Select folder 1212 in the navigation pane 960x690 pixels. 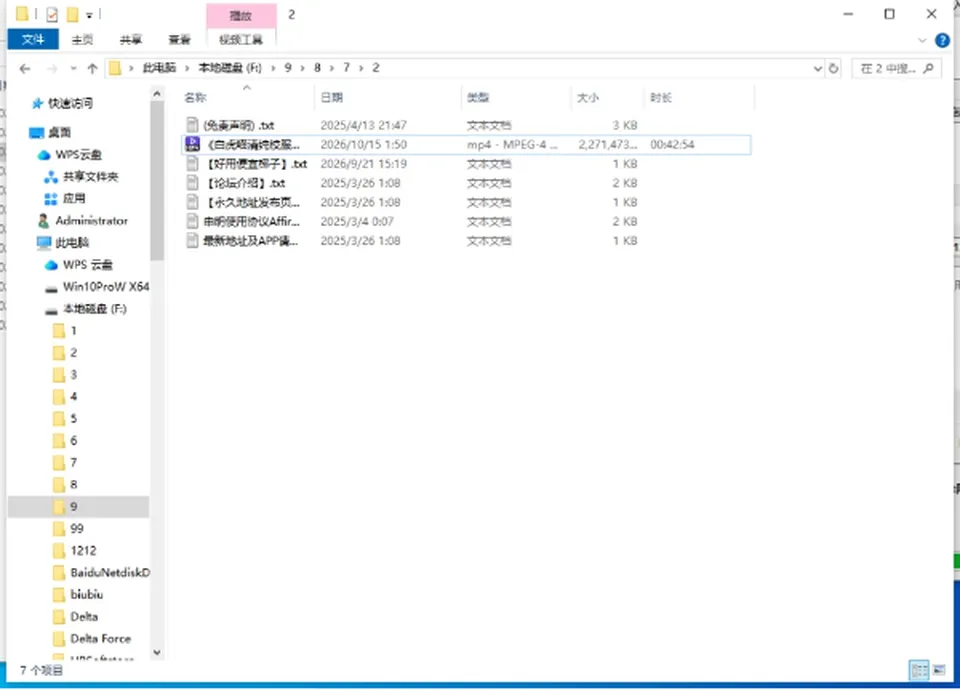point(83,550)
